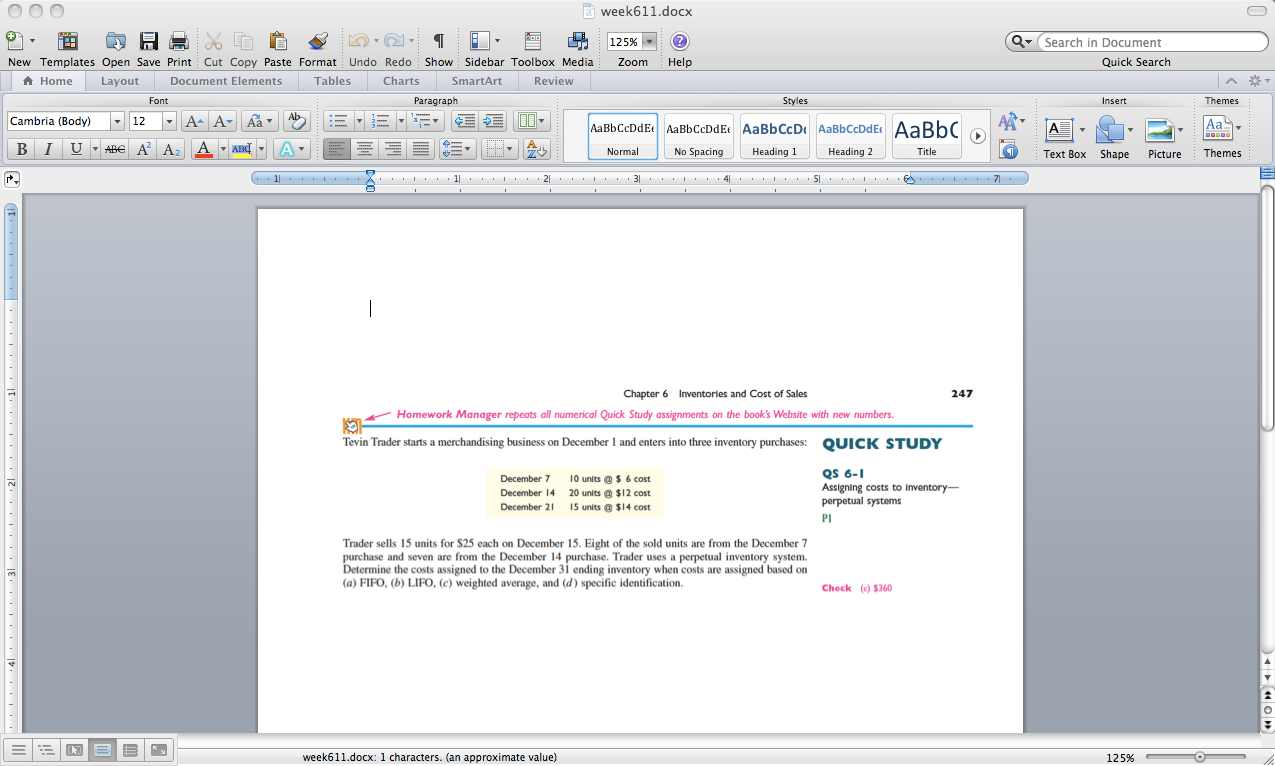Switch to the SmartArt tab
This screenshot has width=1275, height=766.
click(477, 81)
